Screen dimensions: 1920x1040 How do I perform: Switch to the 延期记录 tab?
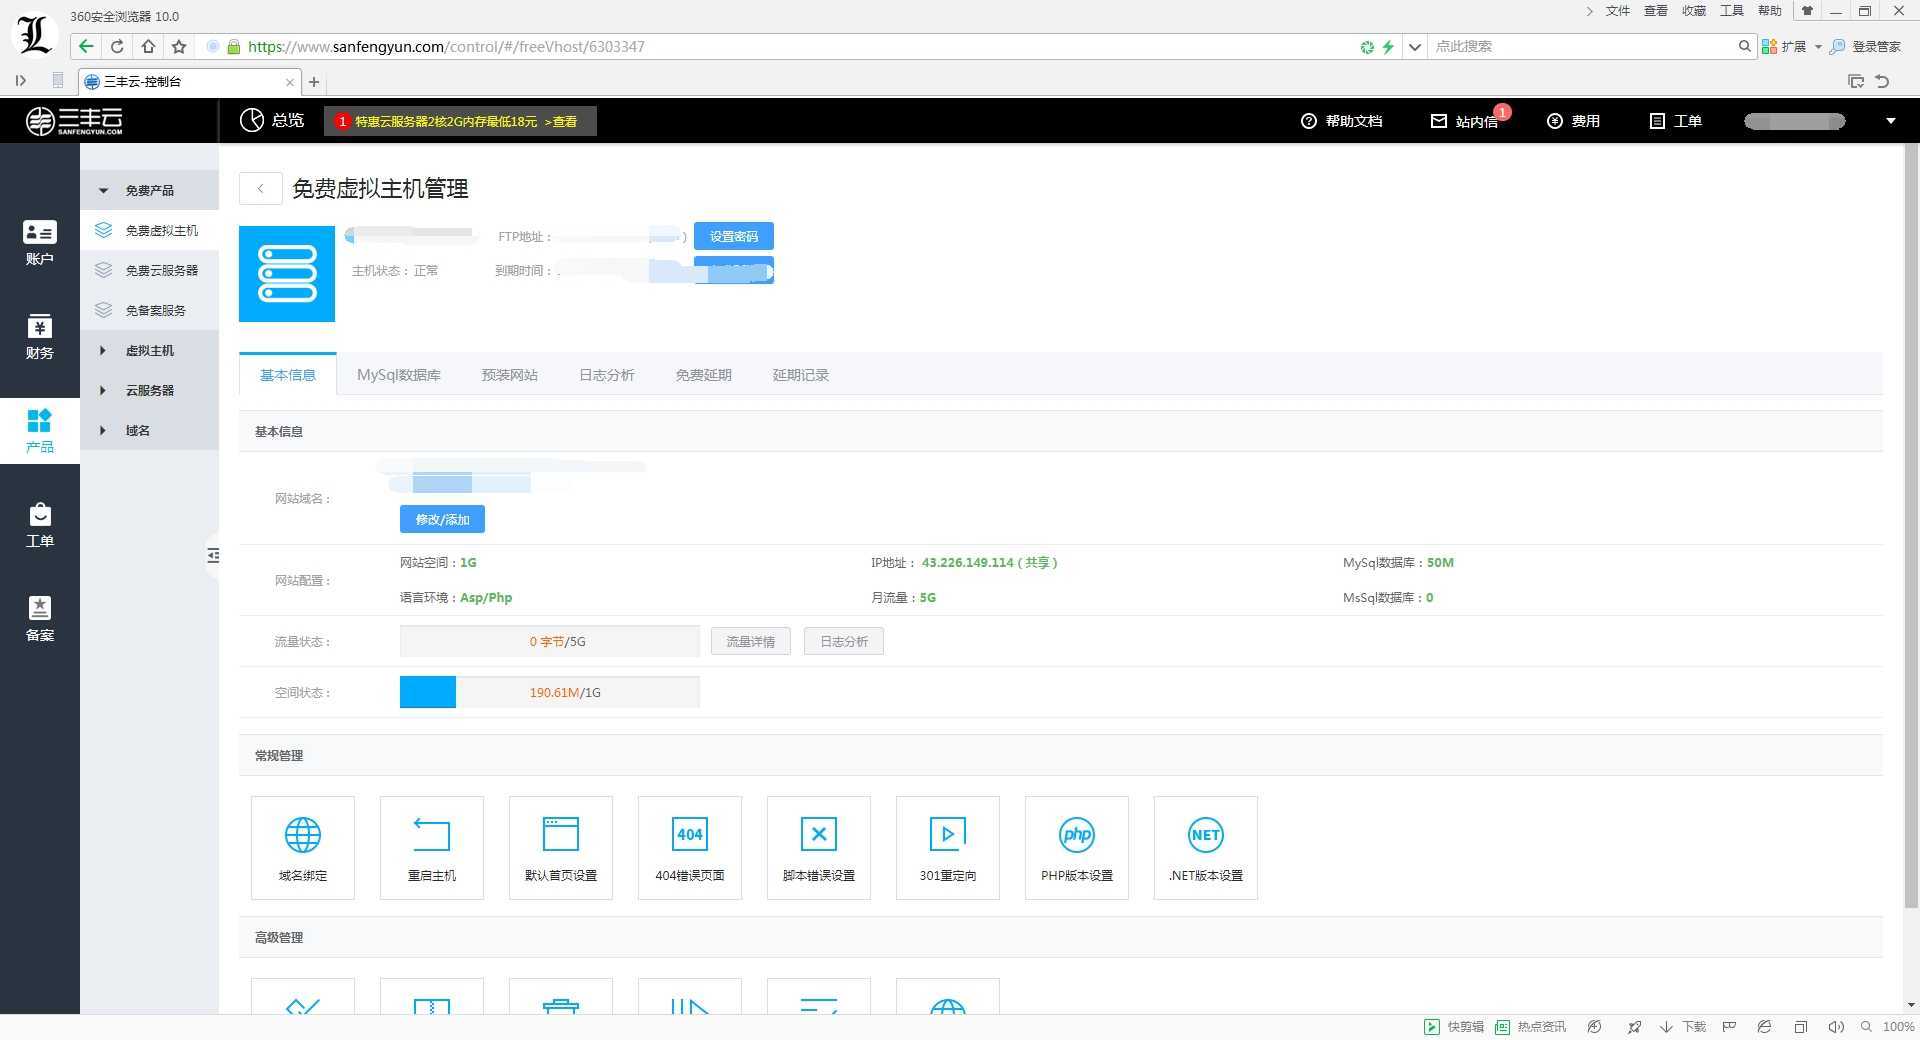(801, 375)
